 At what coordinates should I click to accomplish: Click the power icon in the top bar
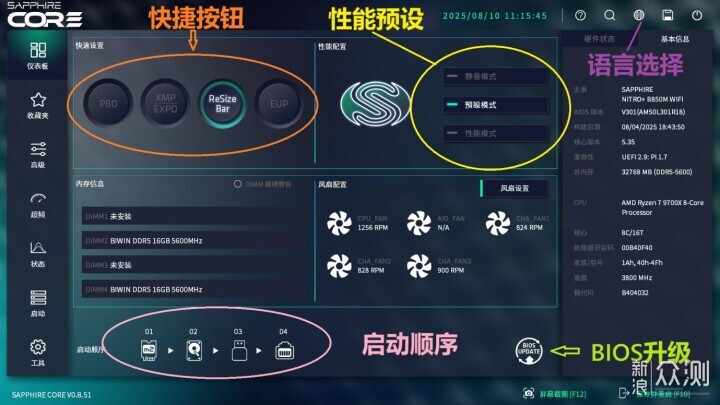(x=697, y=15)
